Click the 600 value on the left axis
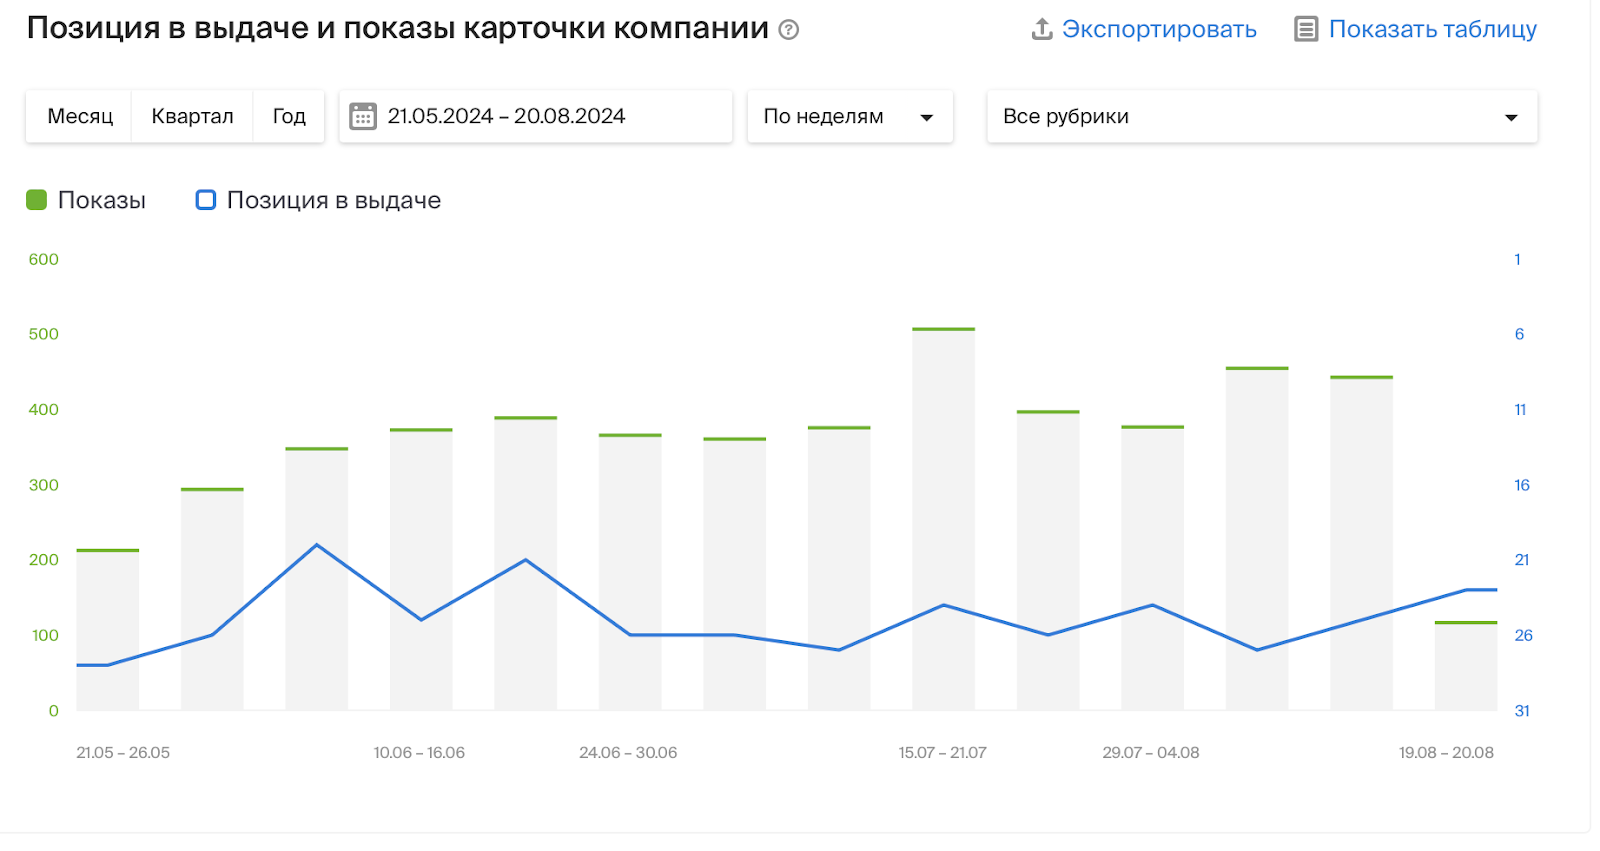 (43, 260)
